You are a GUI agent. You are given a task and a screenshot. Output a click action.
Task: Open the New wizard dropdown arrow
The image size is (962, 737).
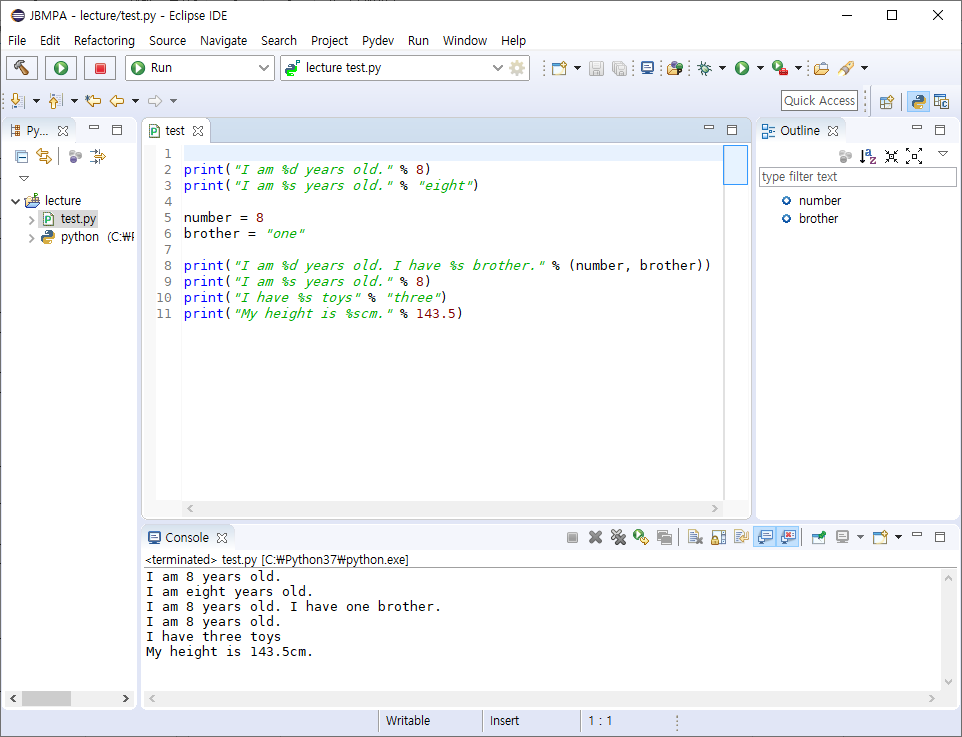(577, 68)
